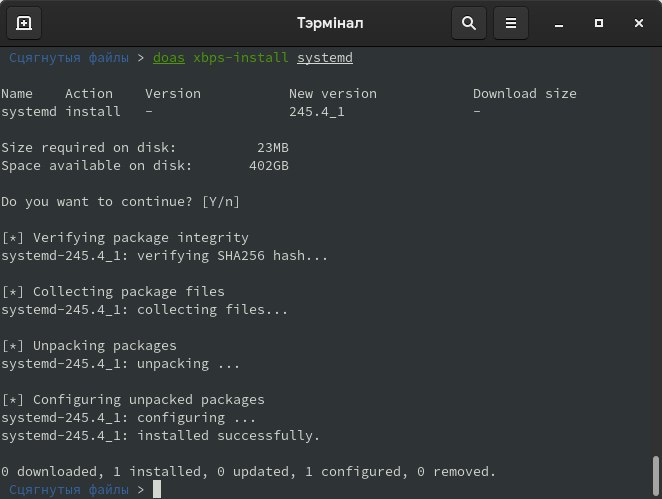Click the '245.4_1' new version value
This screenshot has width=662, height=499.
coord(317,112)
